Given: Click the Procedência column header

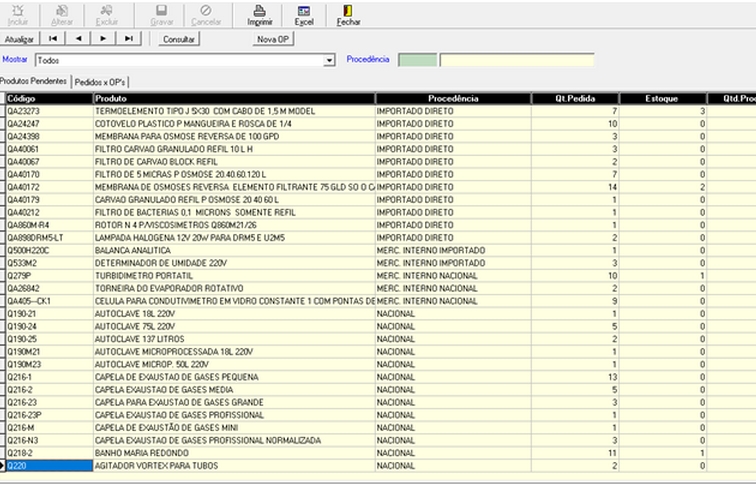Looking at the screenshot, I should click(453, 98).
